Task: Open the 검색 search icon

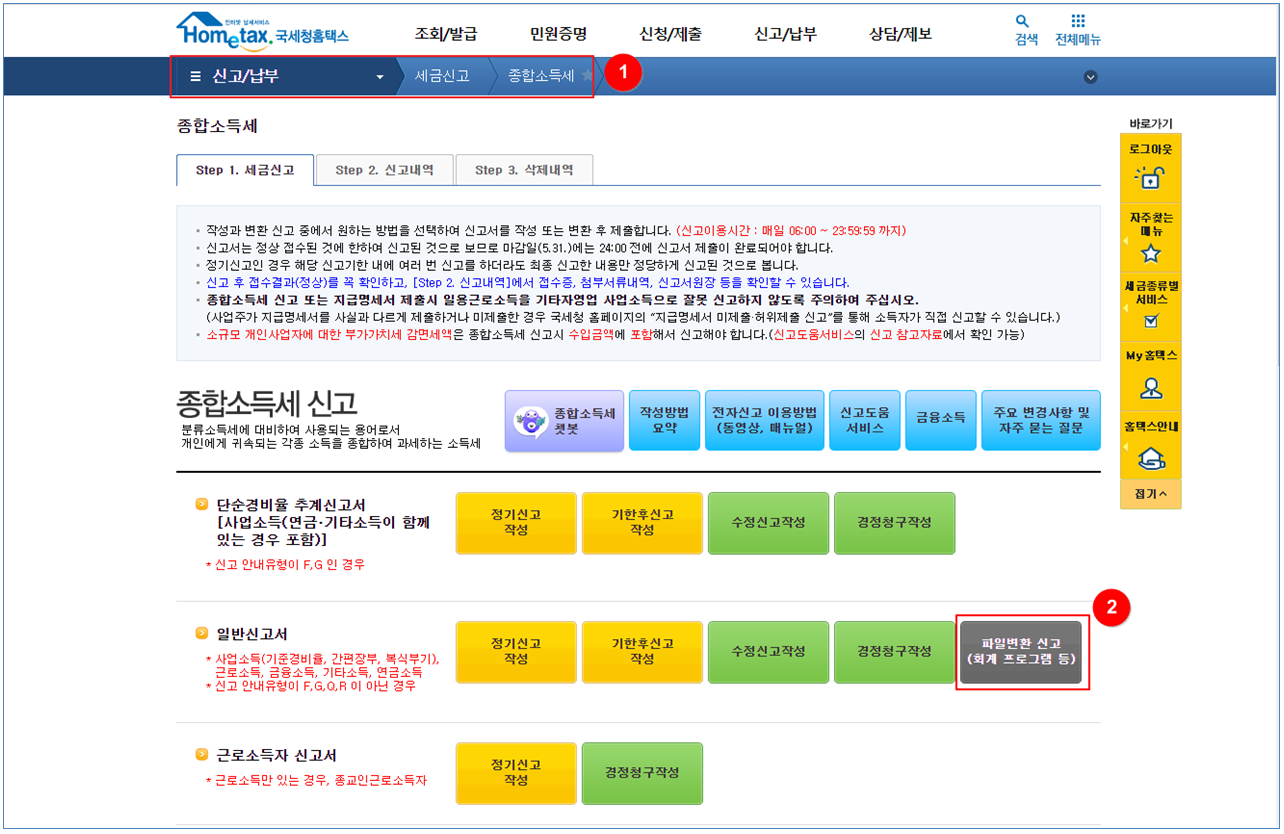Action: tap(1021, 20)
